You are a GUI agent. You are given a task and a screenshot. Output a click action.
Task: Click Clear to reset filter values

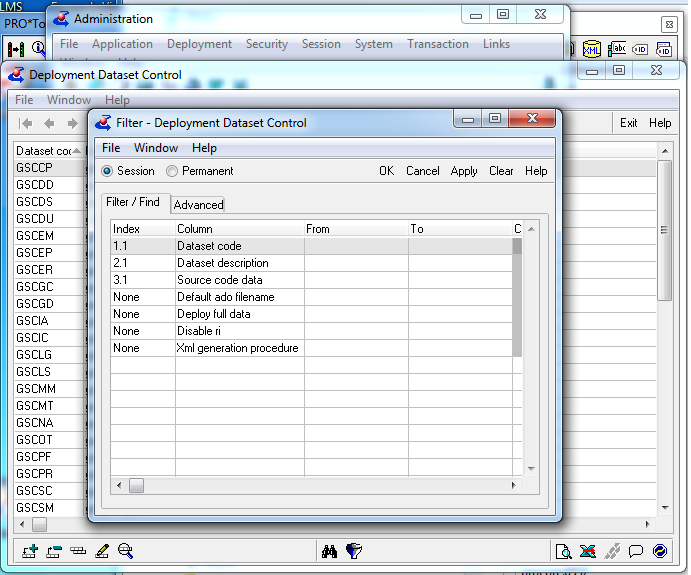501,171
